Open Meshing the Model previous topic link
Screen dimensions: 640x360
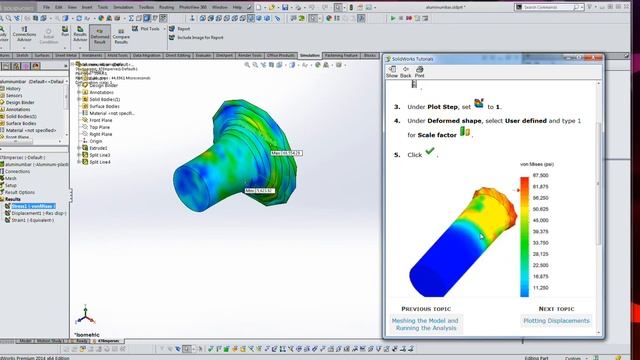tap(425, 324)
